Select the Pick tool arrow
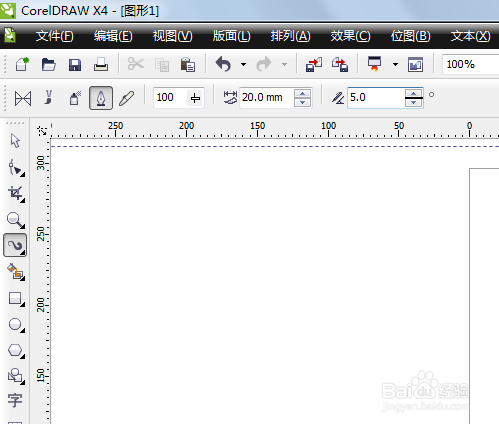This screenshot has height=424, width=499. 15,140
